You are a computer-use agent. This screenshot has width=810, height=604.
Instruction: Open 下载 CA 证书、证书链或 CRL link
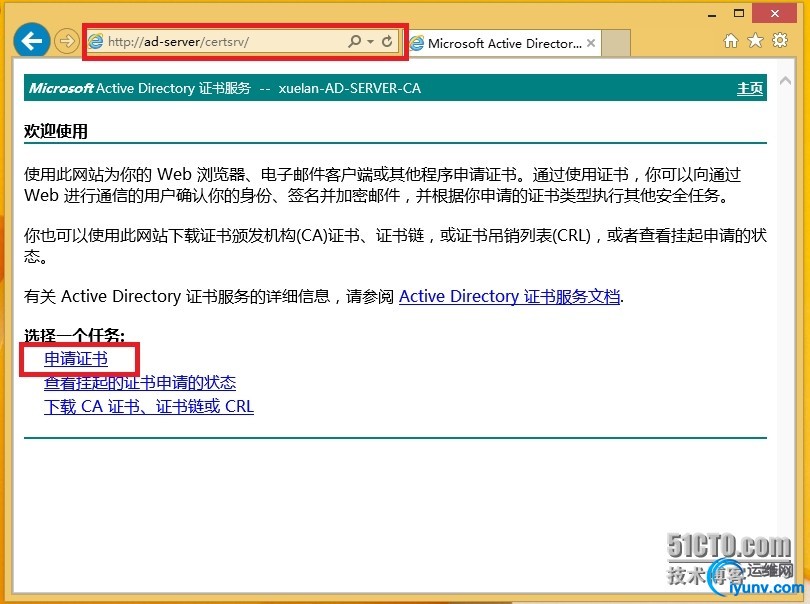(x=149, y=407)
